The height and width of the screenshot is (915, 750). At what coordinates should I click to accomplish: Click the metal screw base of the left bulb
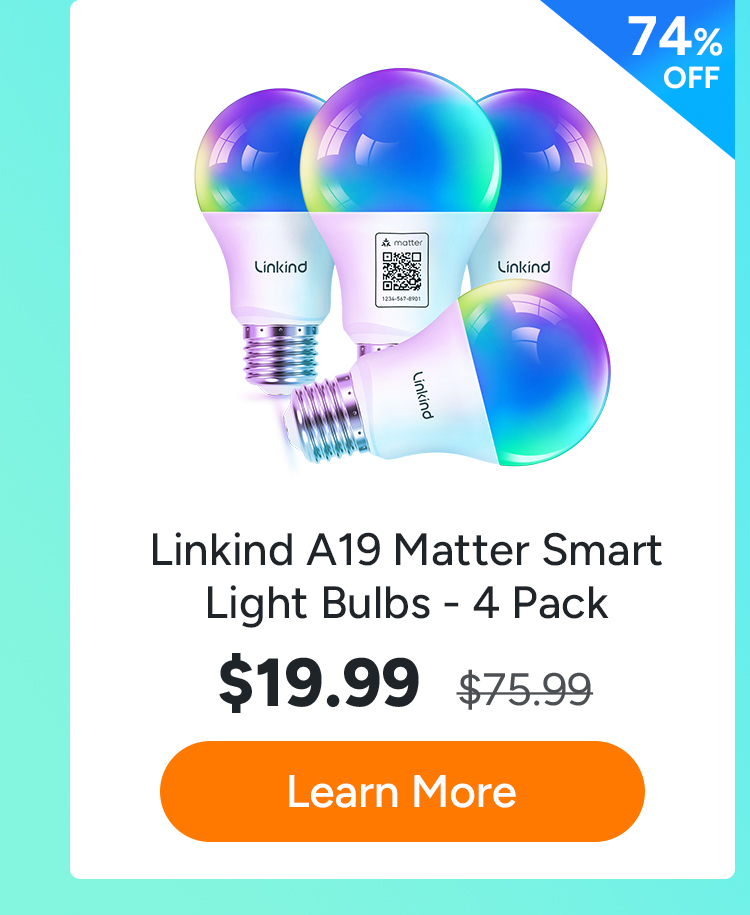click(x=281, y=354)
